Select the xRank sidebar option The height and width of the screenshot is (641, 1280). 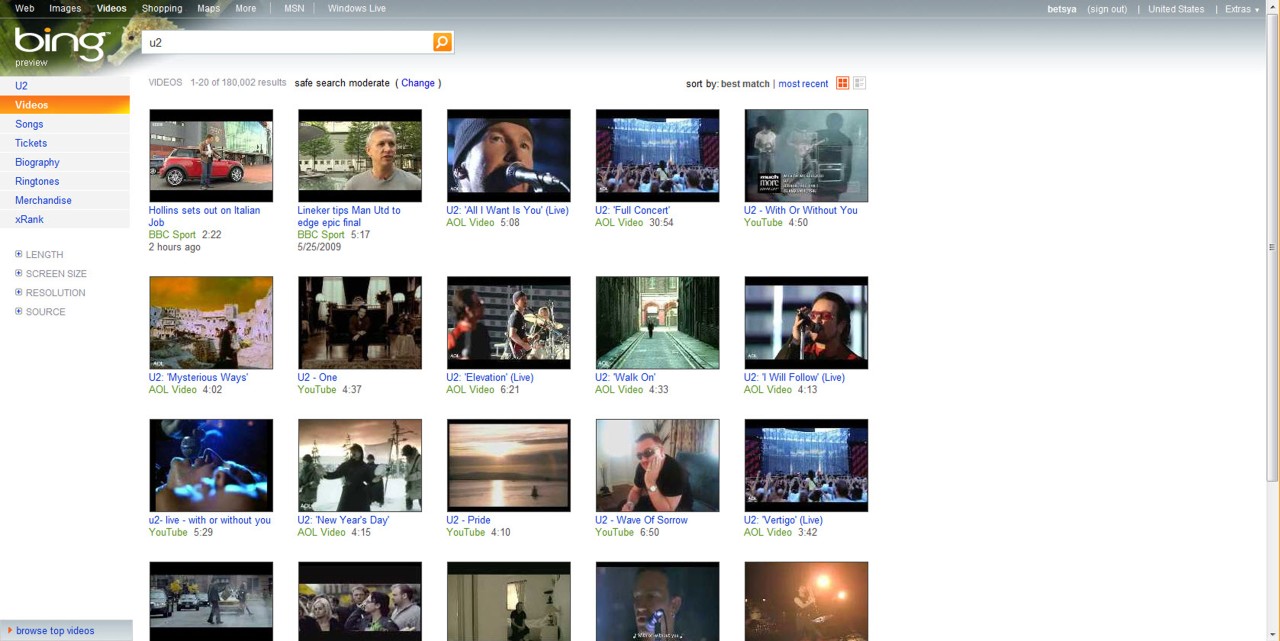coord(29,219)
